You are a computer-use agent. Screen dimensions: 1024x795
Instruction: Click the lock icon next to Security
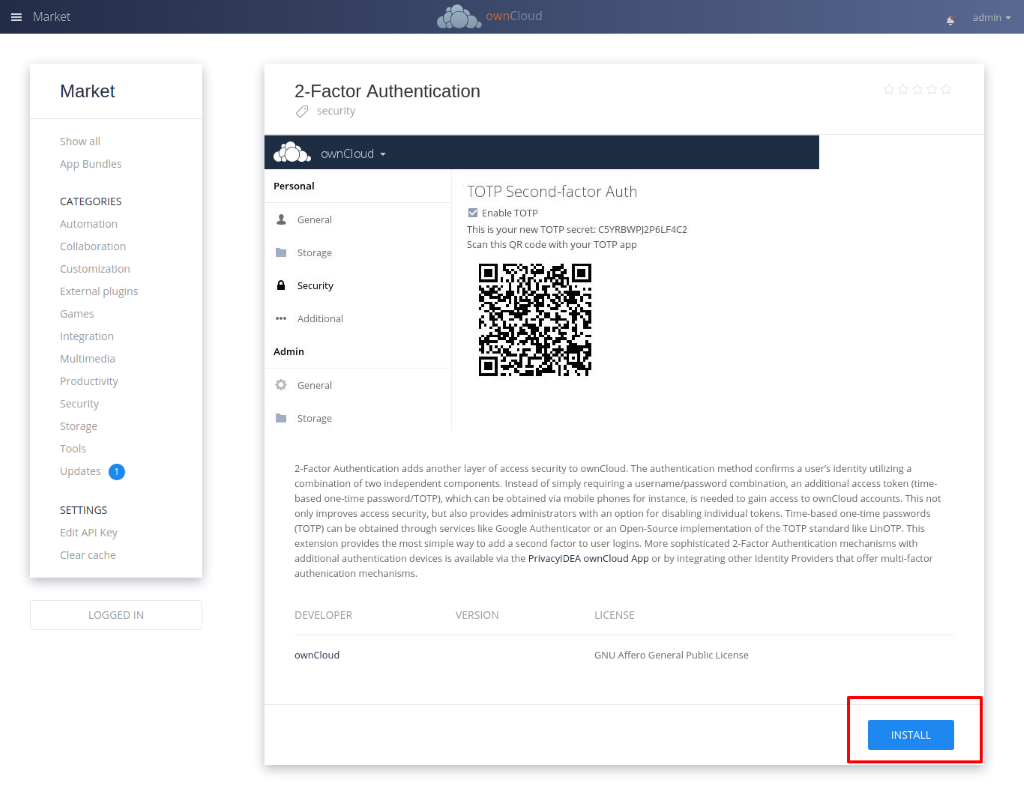click(281, 286)
